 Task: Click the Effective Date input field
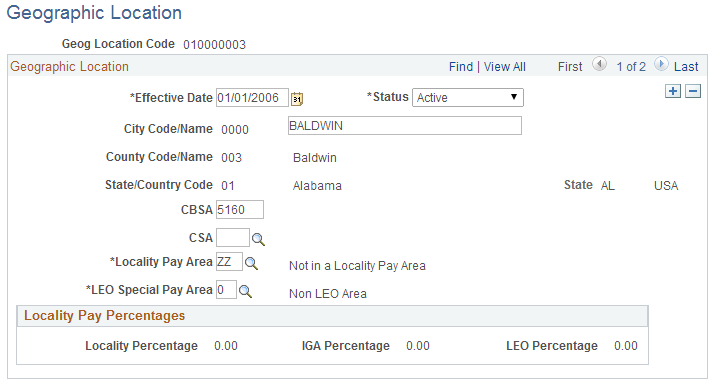[252, 97]
